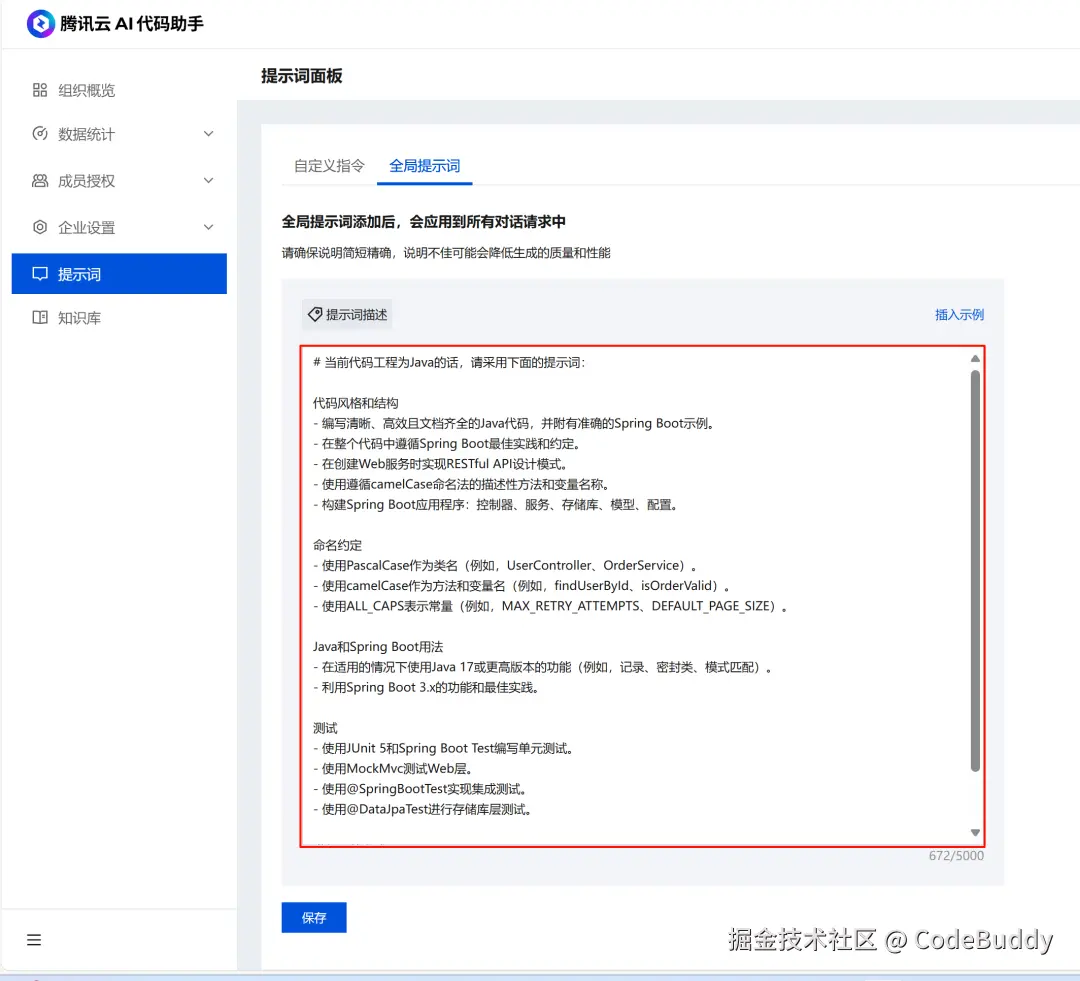This screenshot has height=981, width=1080.
Task: Select the 组织概览 grid icon in sidebar
Action: [x=39, y=89]
